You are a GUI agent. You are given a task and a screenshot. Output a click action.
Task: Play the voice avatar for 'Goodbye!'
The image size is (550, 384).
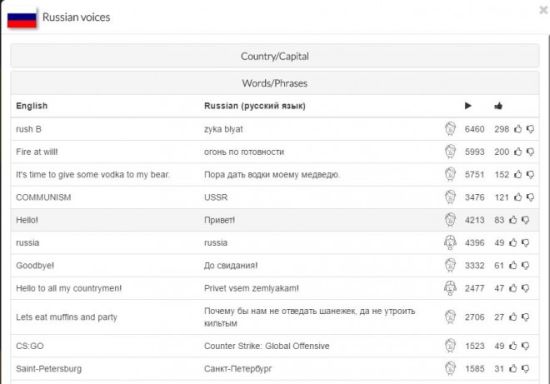[x=450, y=265]
